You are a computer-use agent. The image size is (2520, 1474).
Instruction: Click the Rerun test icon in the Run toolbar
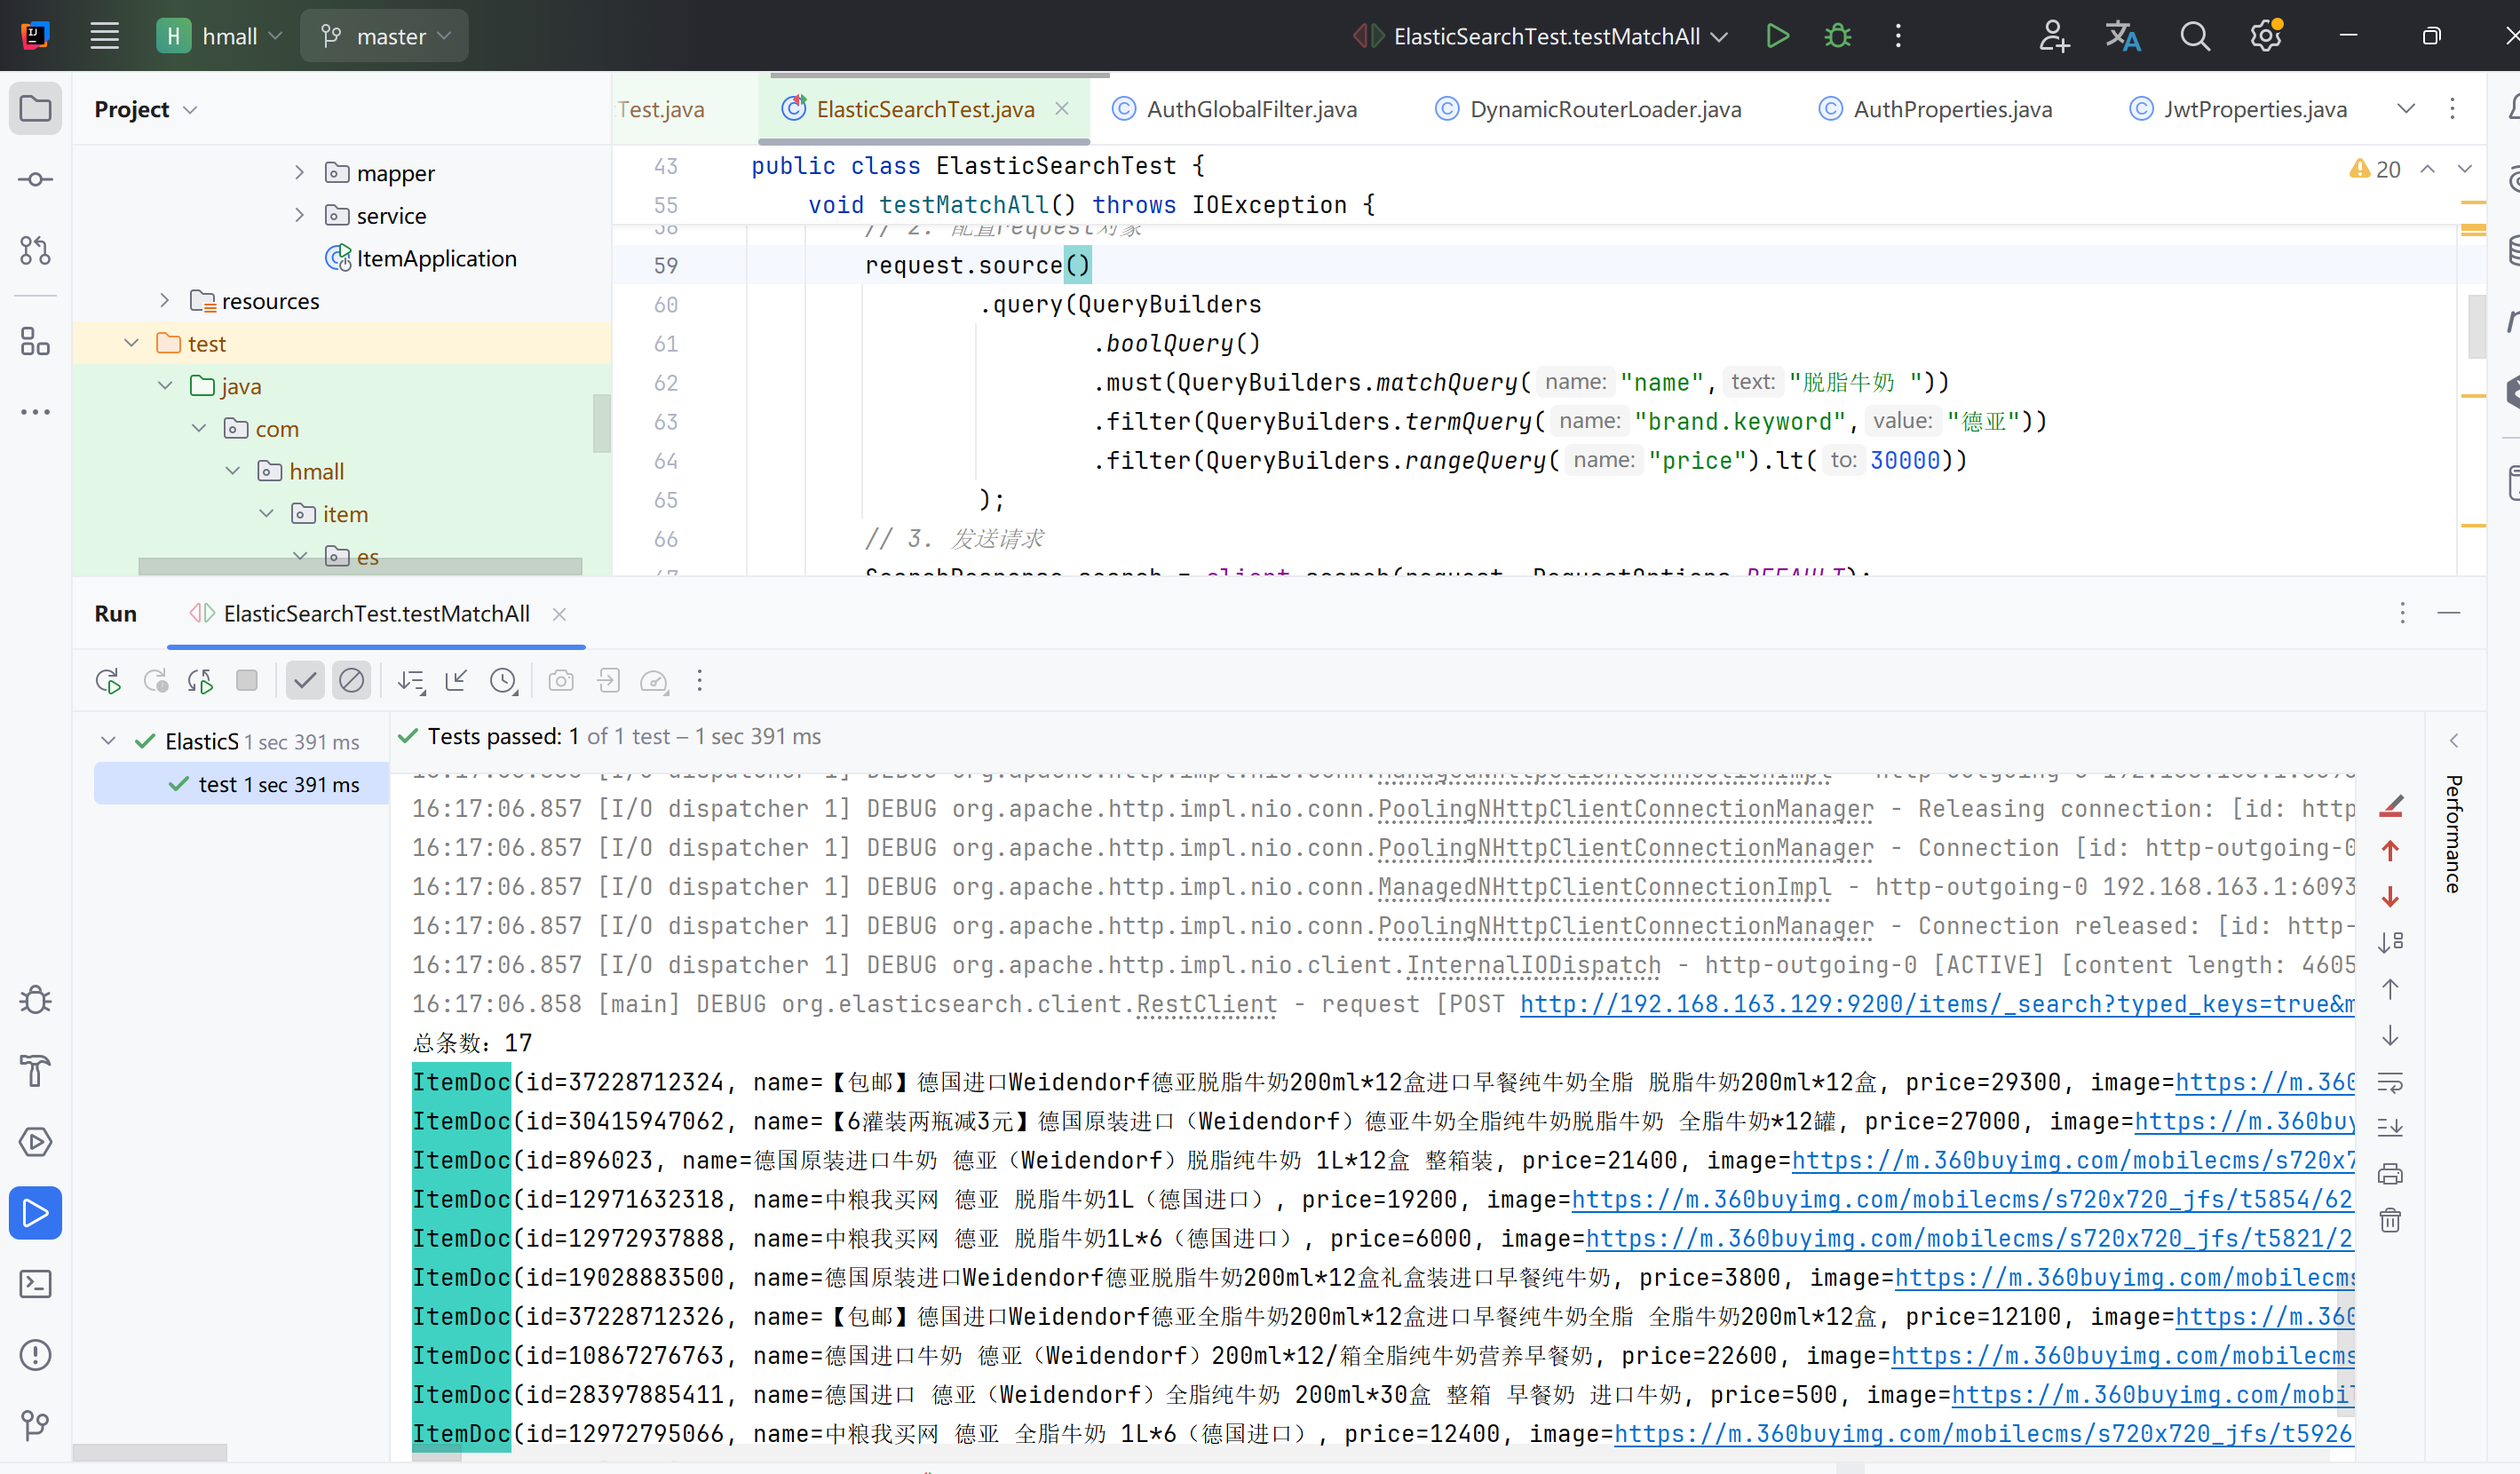pos(108,681)
